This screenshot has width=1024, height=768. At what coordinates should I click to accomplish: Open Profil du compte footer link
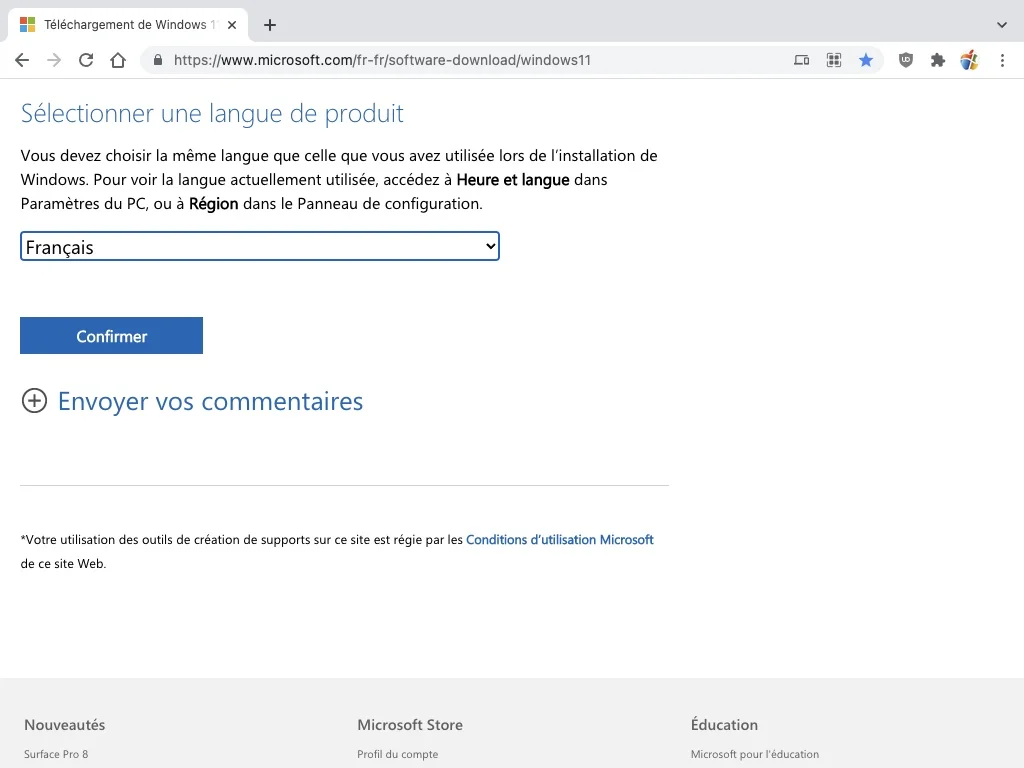pyautogui.click(x=398, y=754)
